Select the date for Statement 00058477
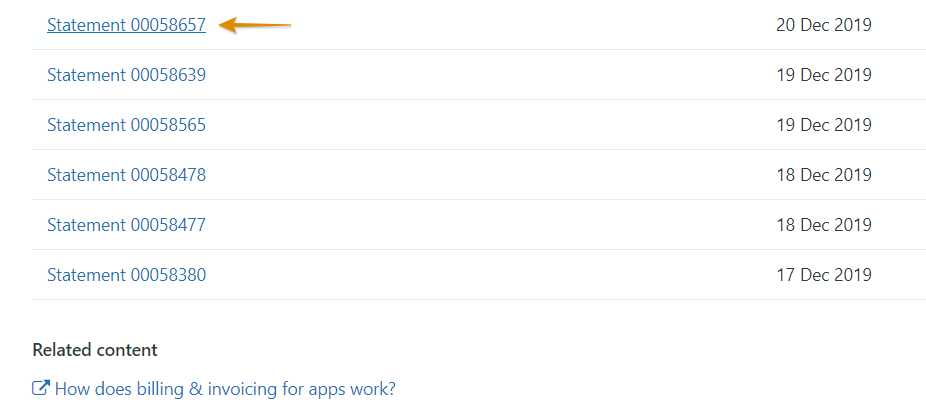The width and height of the screenshot is (926, 416). [824, 225]
